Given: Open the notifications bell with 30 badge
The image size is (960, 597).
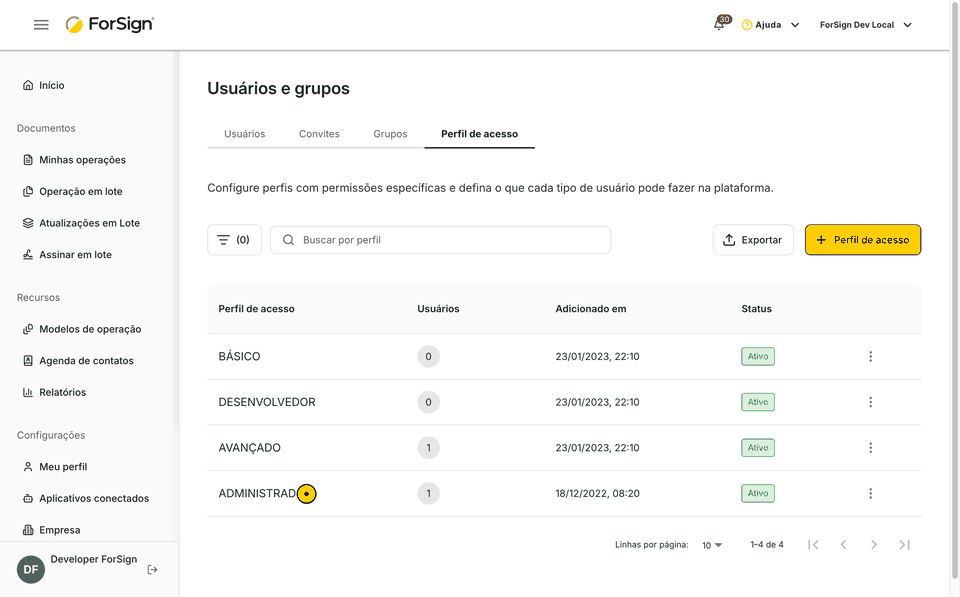Looking at the screenshot, I should click(719, 24).
